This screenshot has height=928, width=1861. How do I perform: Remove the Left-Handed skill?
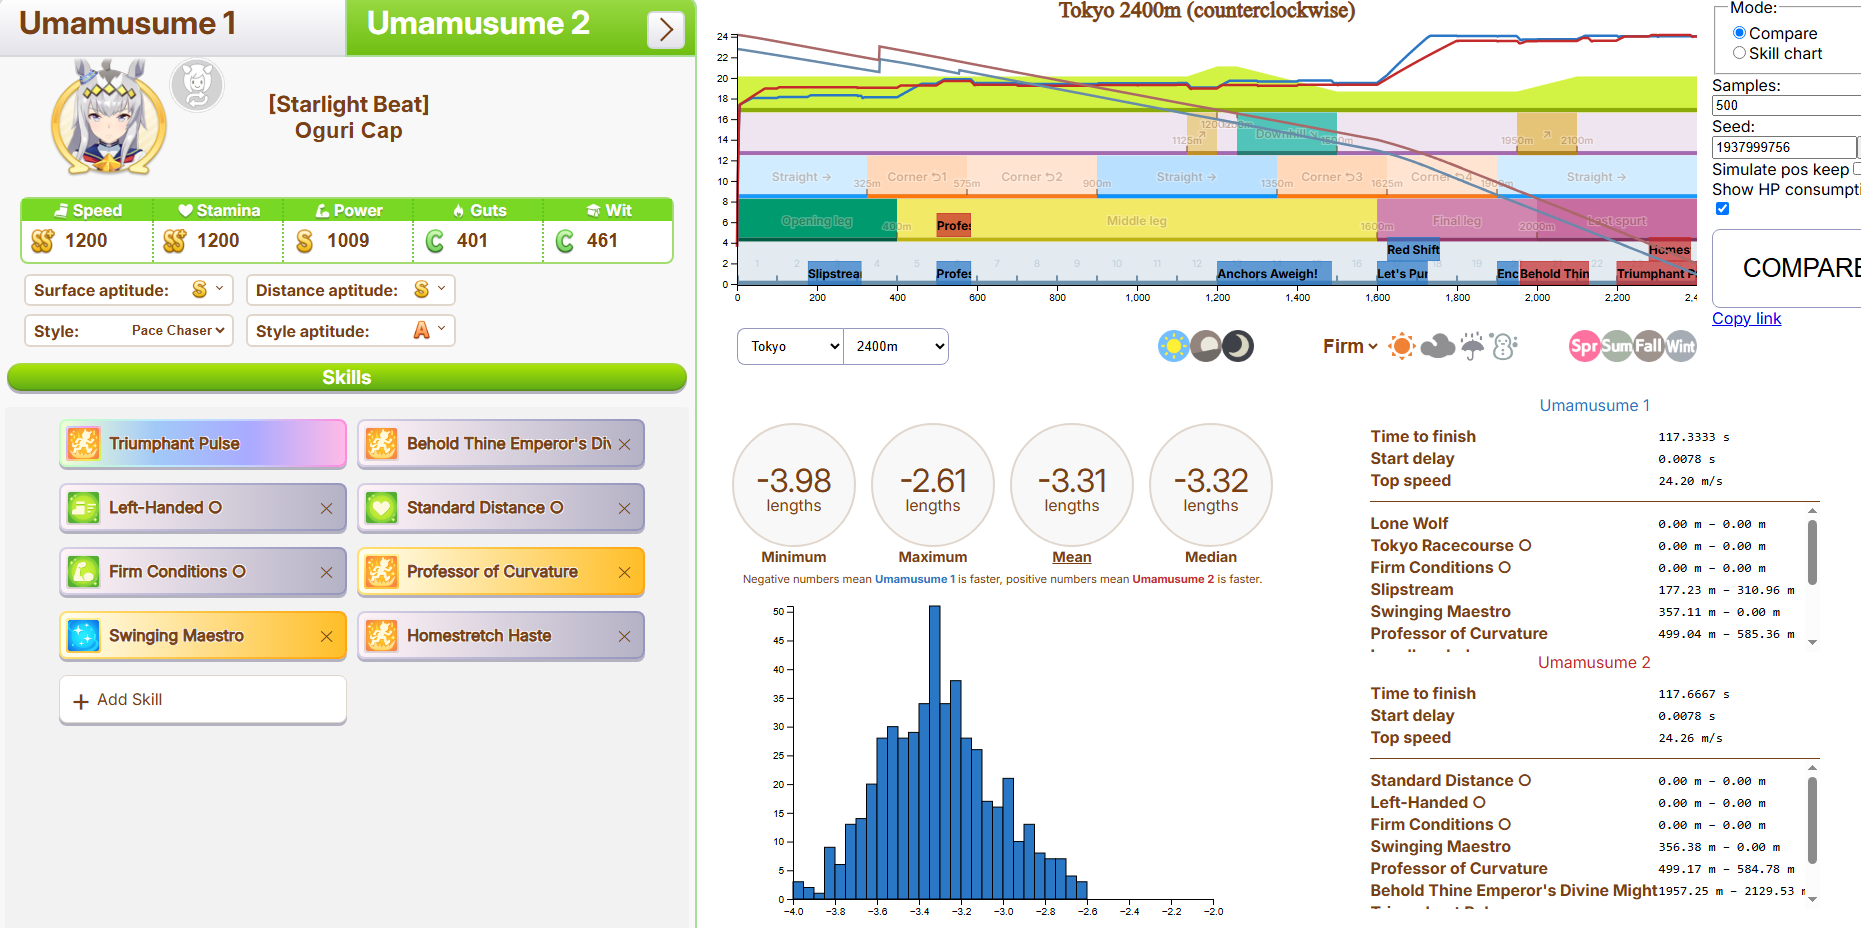pos(326,508)
